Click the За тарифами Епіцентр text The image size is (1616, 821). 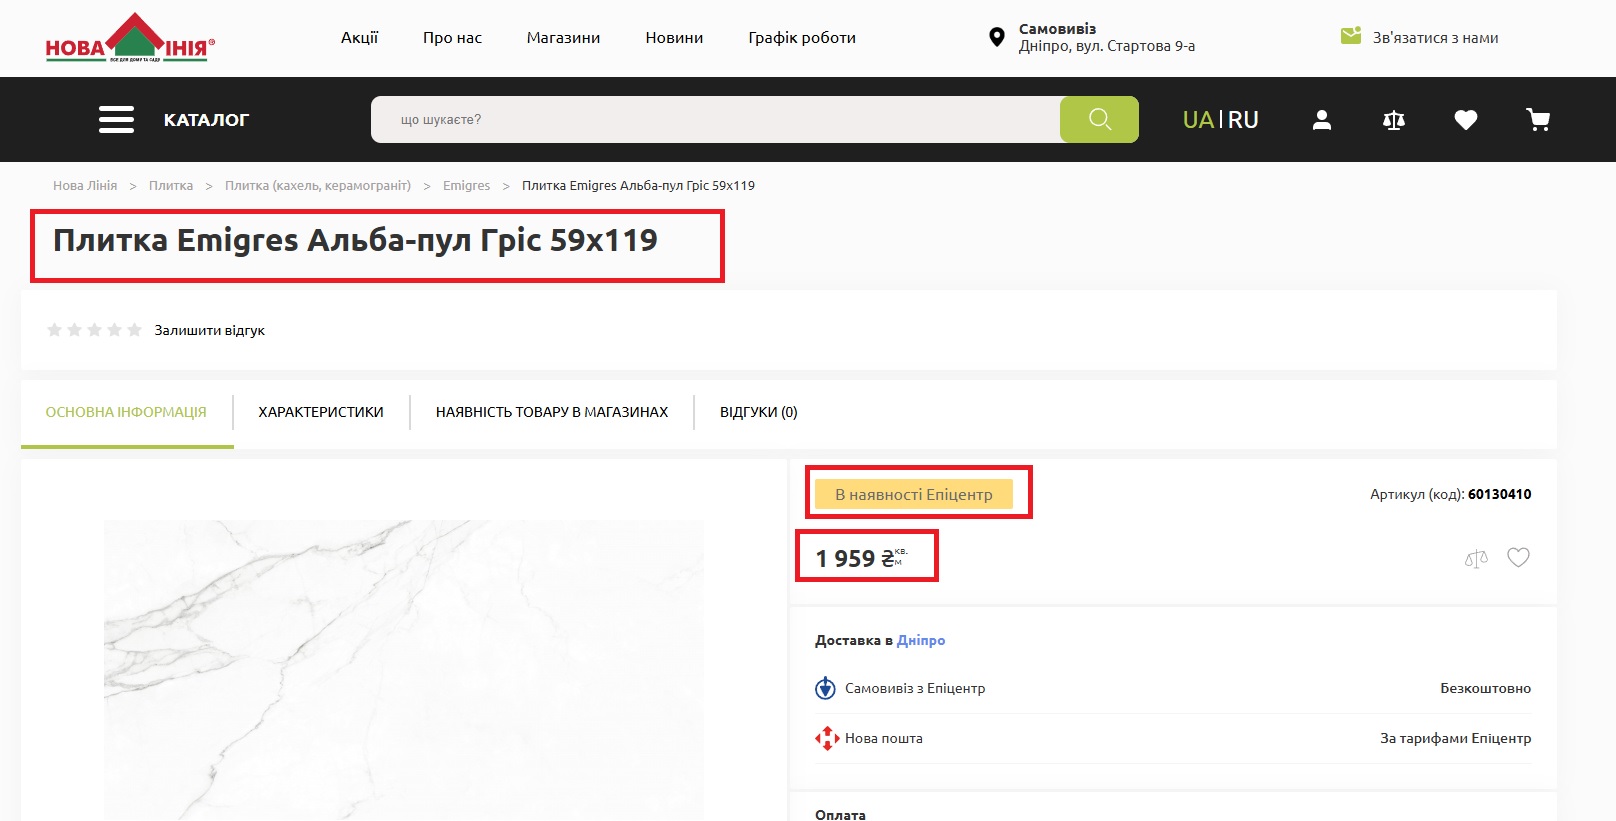tap(1456, 738)
